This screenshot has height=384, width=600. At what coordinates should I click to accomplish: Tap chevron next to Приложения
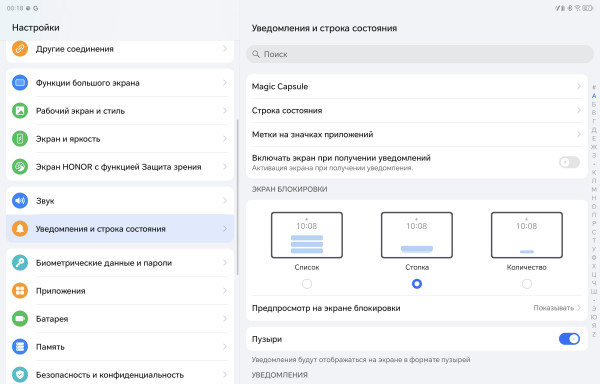(225, 290)
